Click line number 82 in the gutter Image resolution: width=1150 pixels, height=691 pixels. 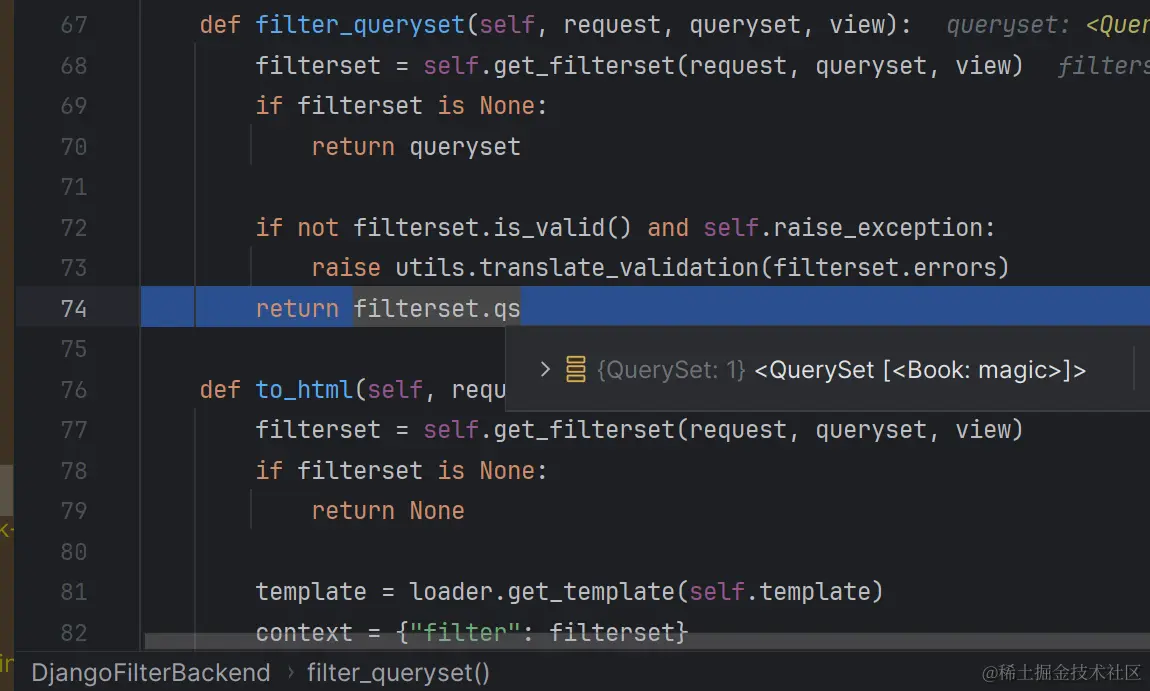pyautogui.click(x=73, y=632)
